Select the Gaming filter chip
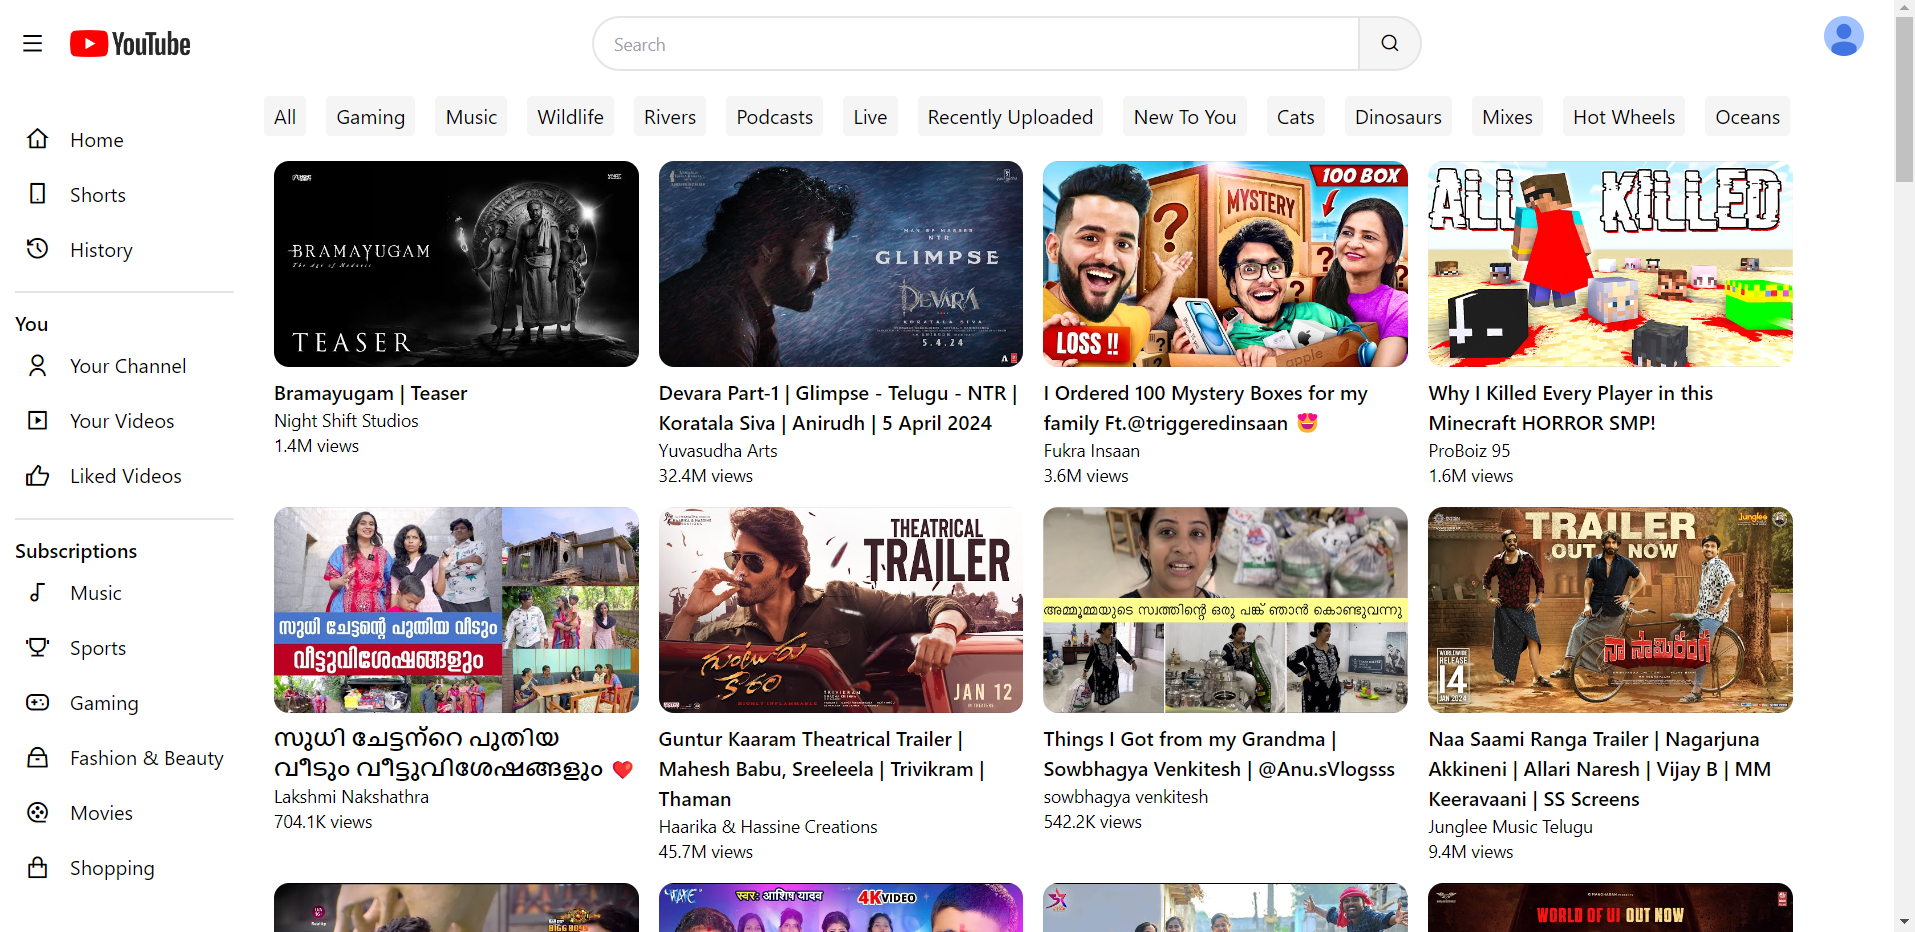 coord(371,117)
